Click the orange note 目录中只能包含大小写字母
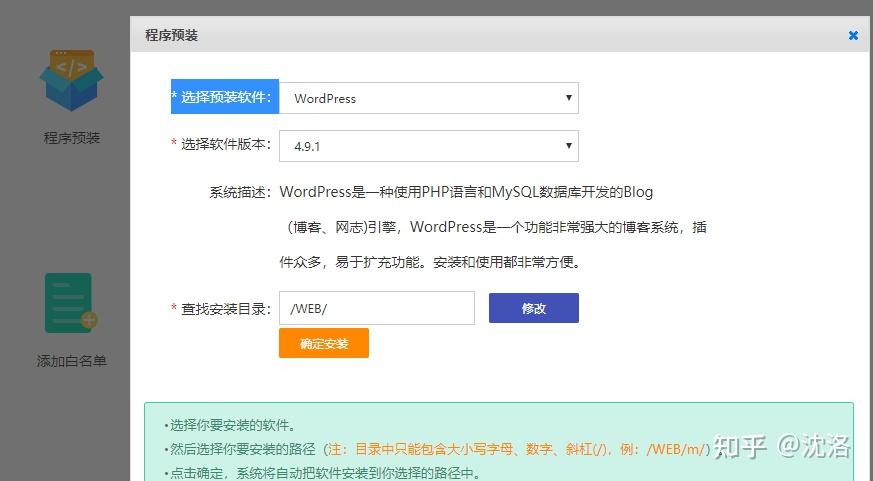This screenshot has width=873, height=481. coord(519,449)
